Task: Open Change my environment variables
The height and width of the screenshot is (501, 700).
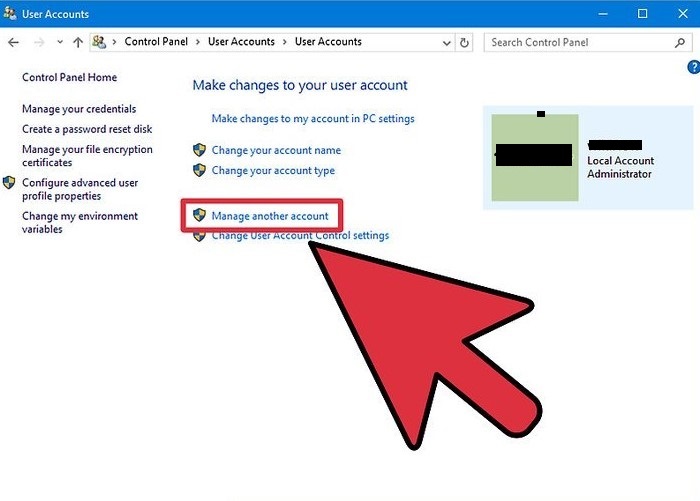Action: pyautogui.click(x=80, y=222)
